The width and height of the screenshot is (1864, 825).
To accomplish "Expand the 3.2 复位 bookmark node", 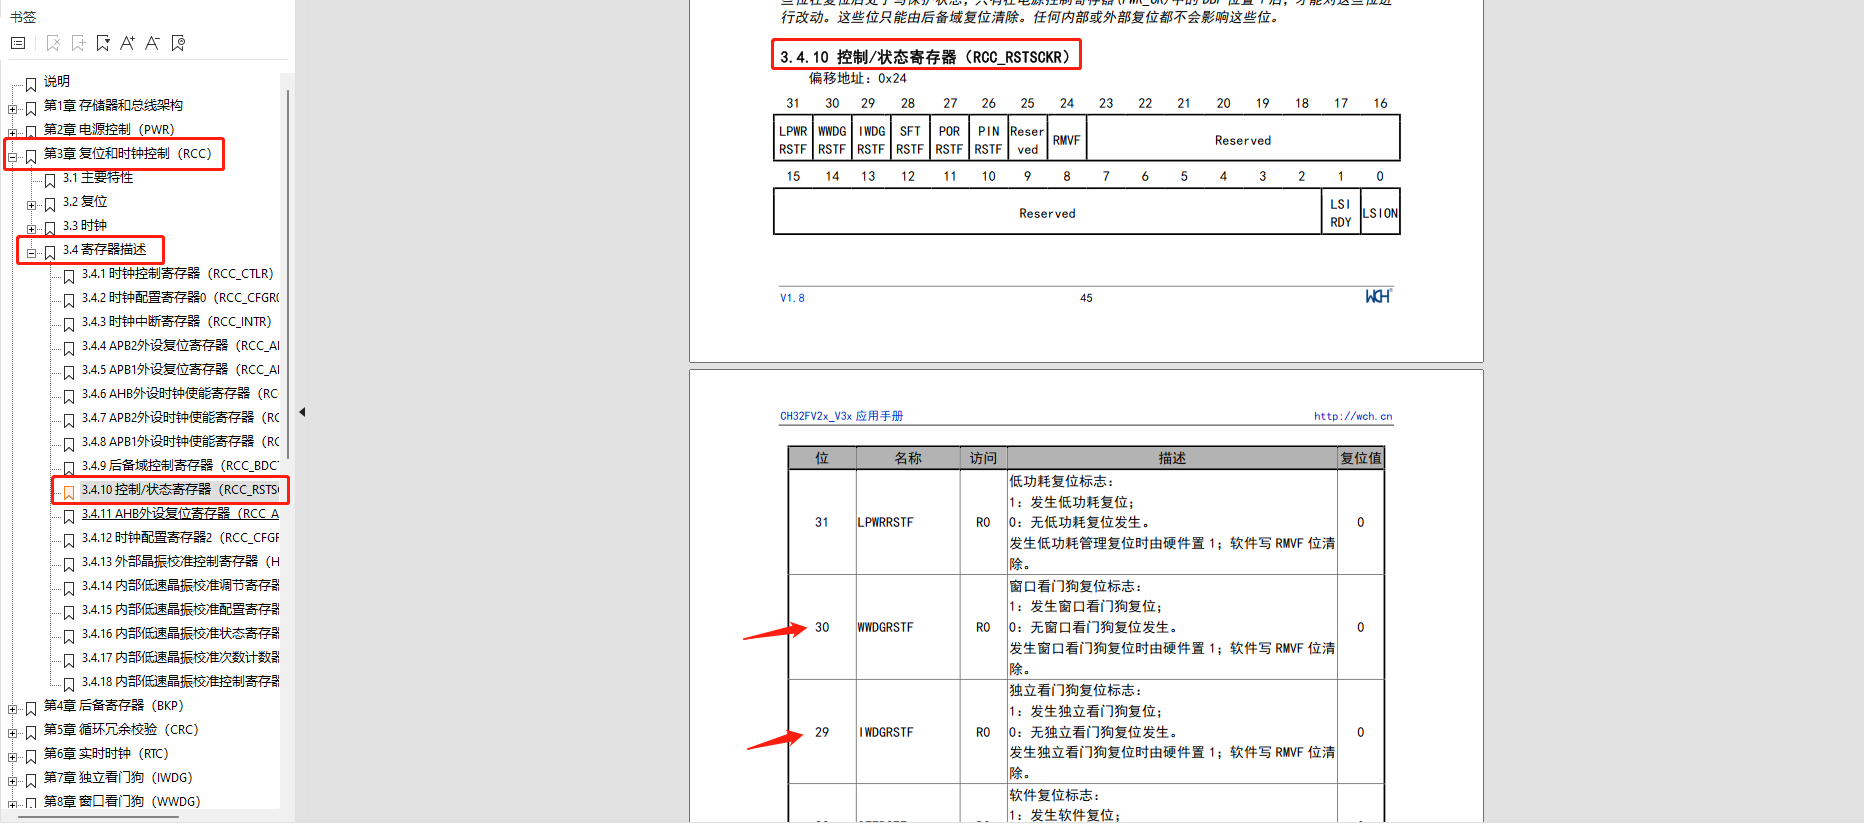I will click(31, 205).
